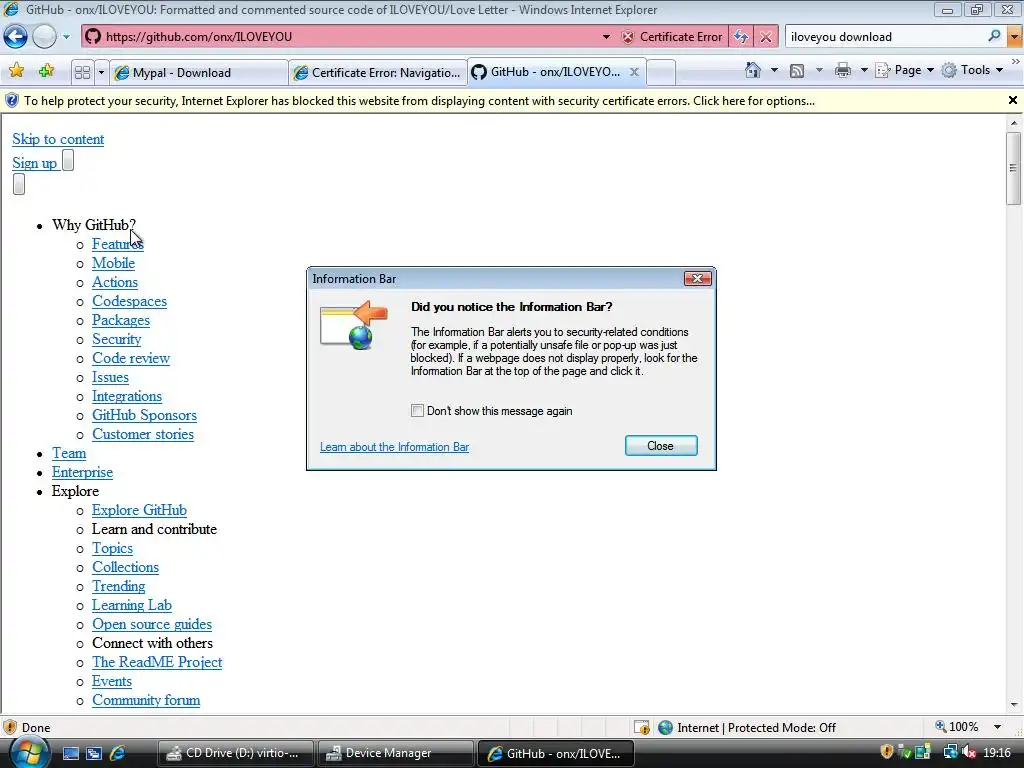Screen dimensions: 1024x768
Task: Click the Show Desktop quick launch icon
Action: (x=71, y=753)
